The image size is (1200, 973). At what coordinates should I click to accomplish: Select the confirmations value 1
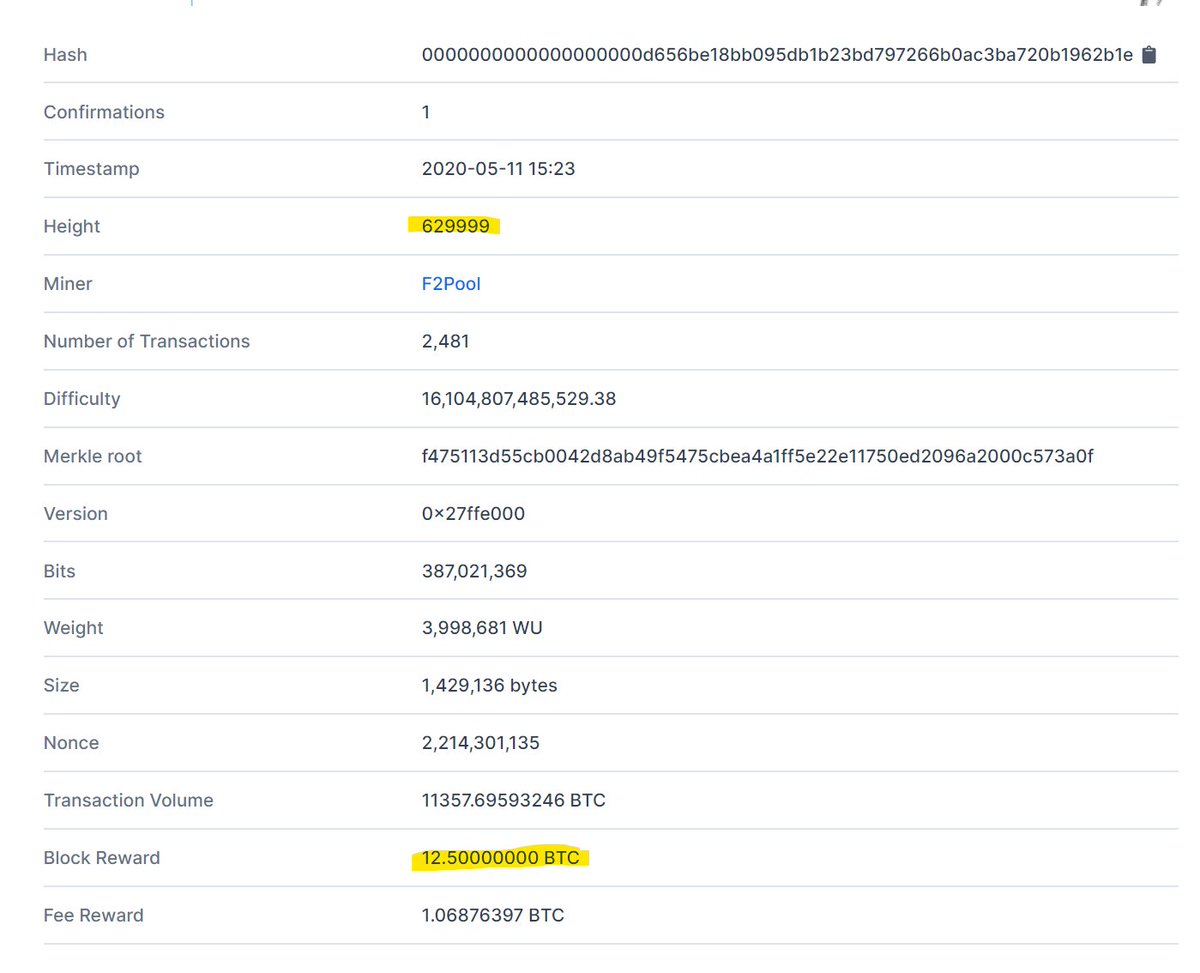point(426,112)
